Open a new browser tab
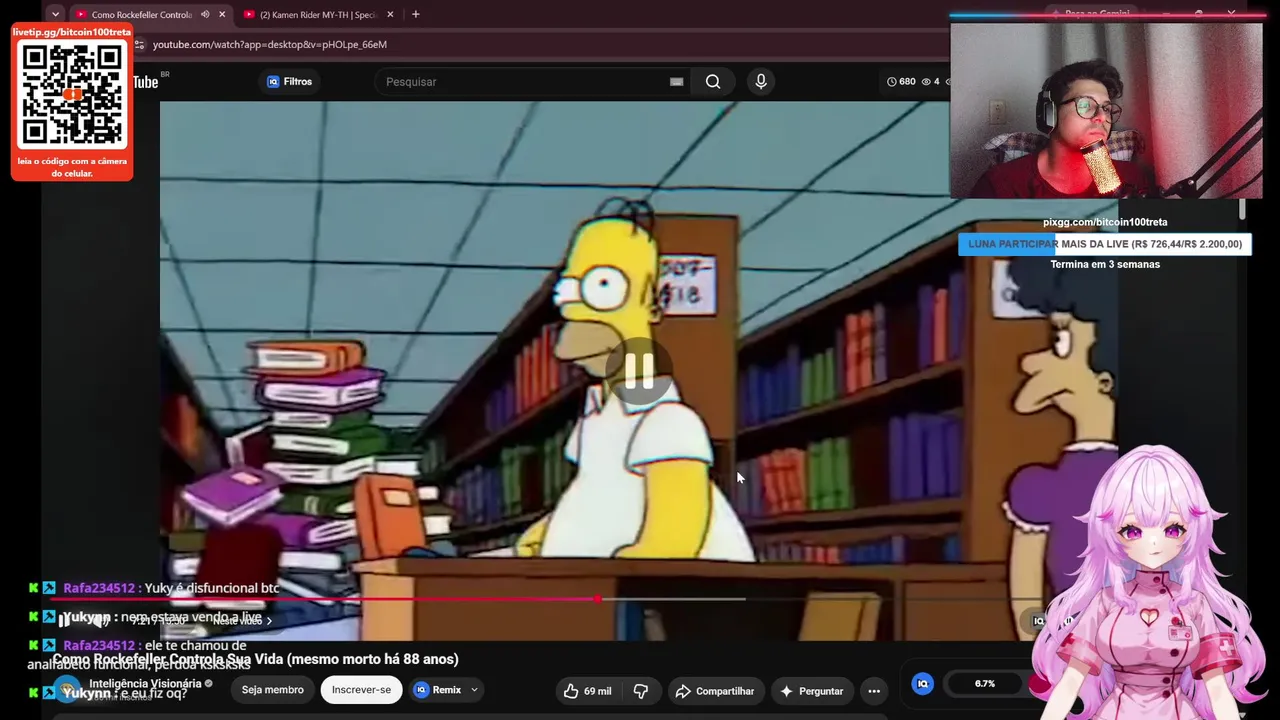1280x720 pixels. click(x=415, y=14)
